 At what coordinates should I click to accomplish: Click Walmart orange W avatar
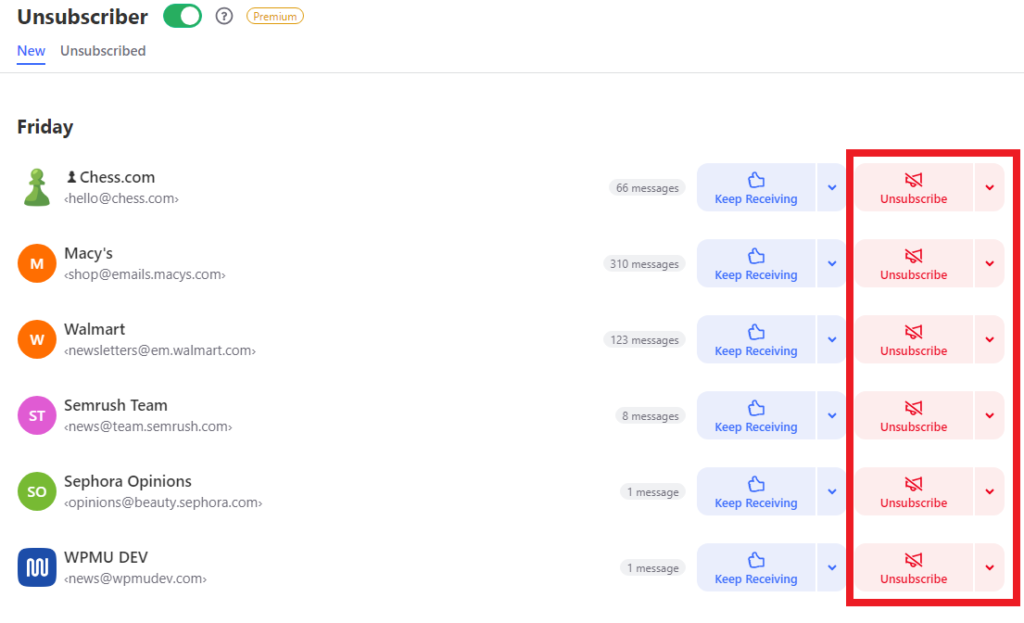(x=37, y=340)
